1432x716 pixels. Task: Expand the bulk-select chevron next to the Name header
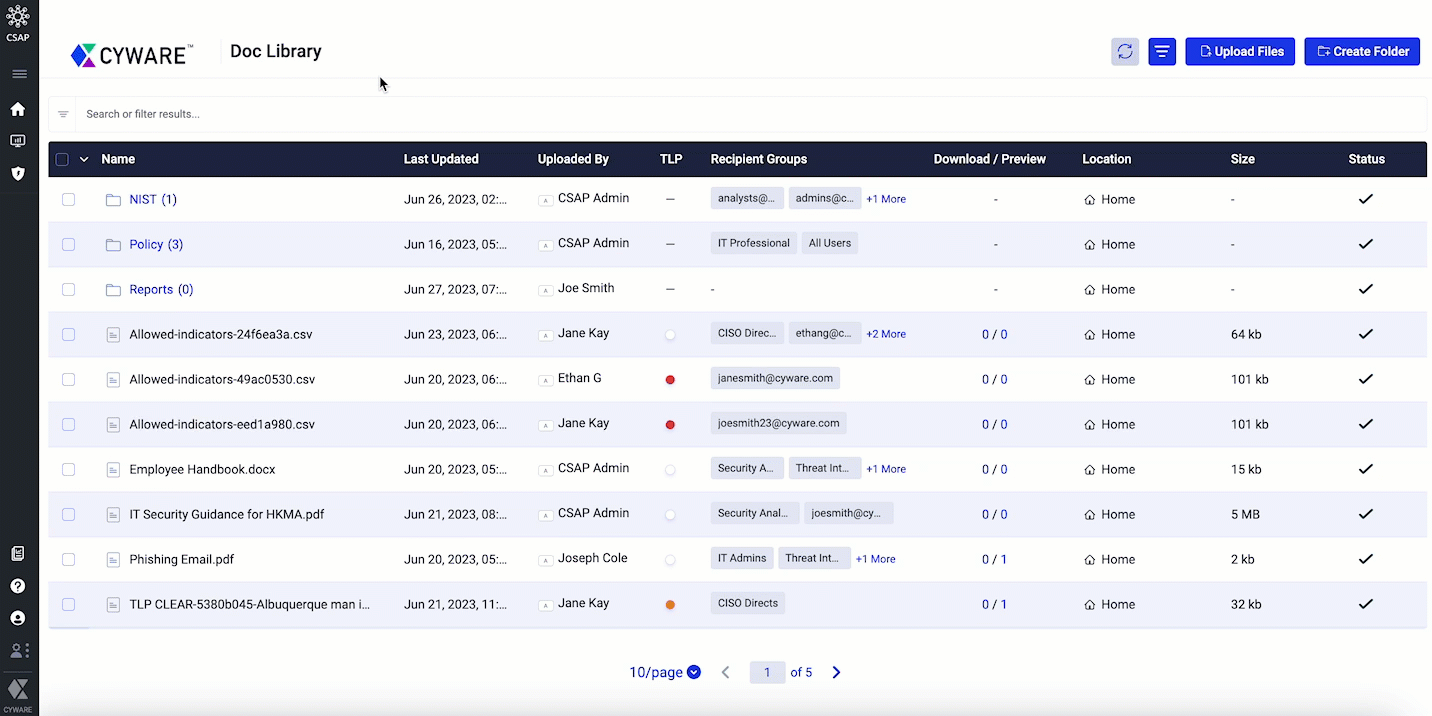pos(84,159)
